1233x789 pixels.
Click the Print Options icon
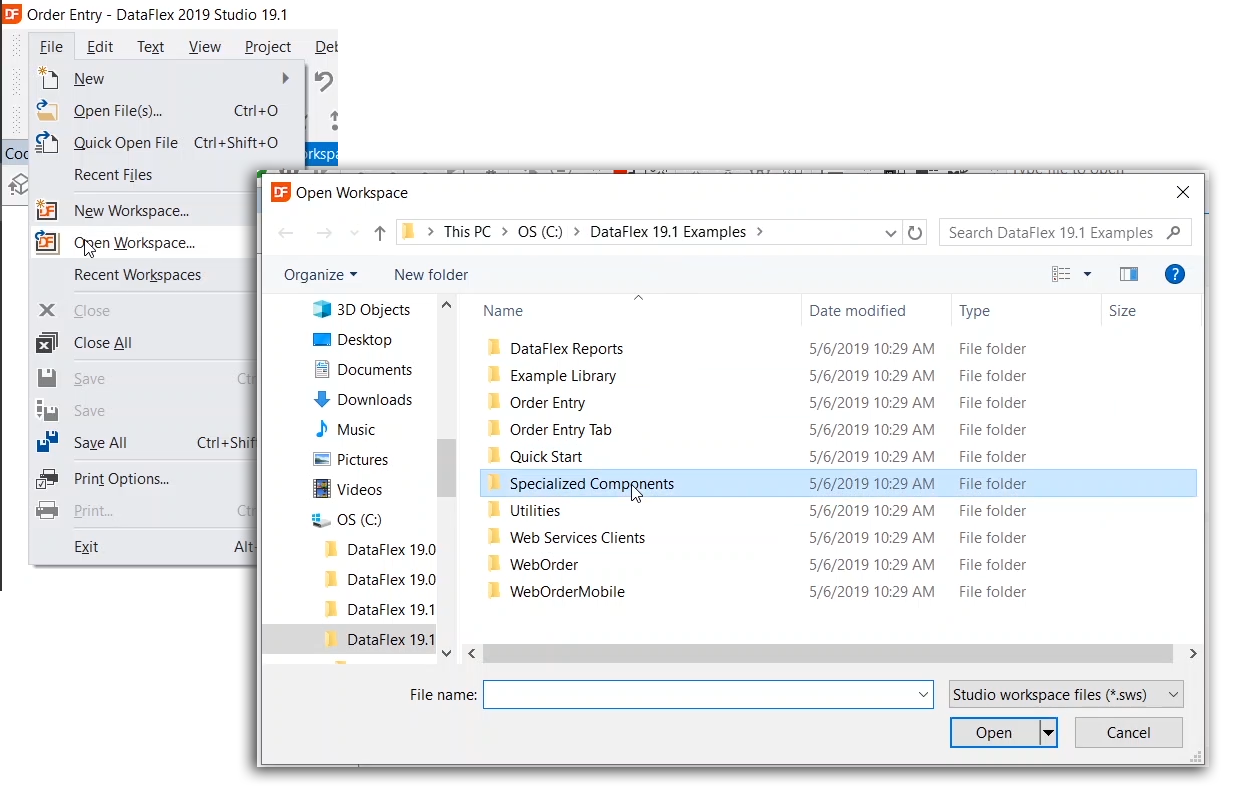coord(47,479)
